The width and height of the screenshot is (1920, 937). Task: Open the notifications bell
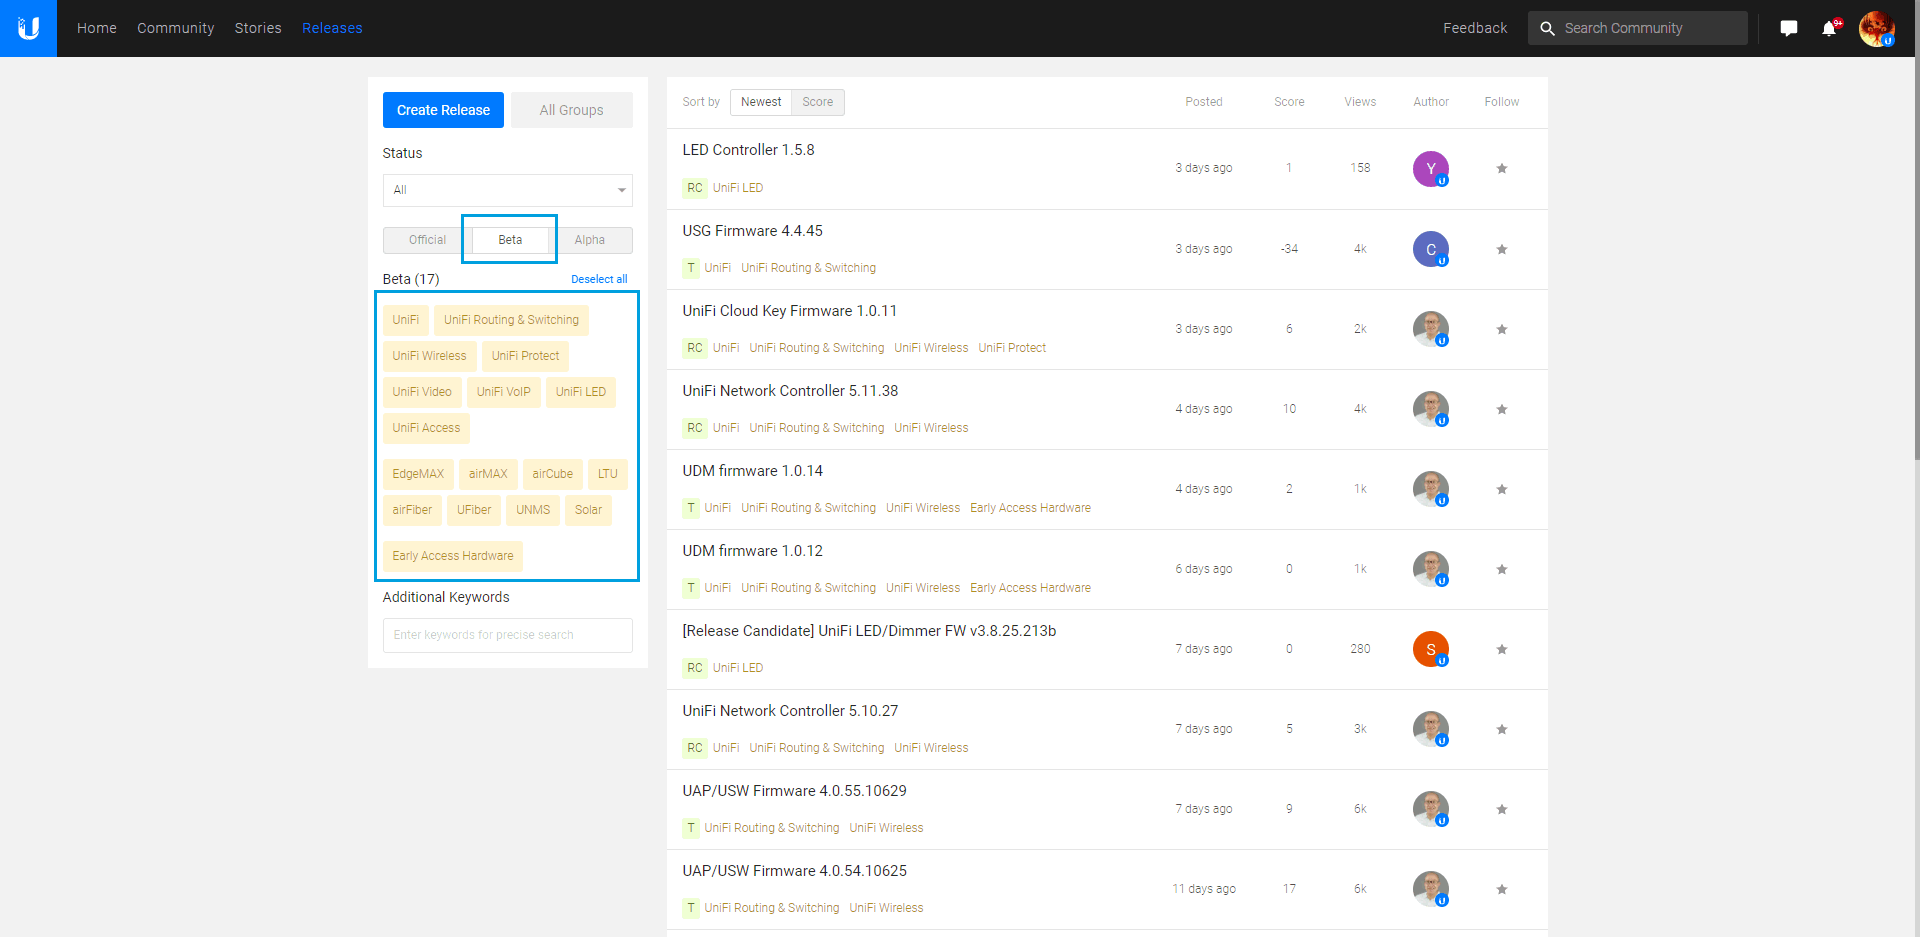(x=1829, y=28)
